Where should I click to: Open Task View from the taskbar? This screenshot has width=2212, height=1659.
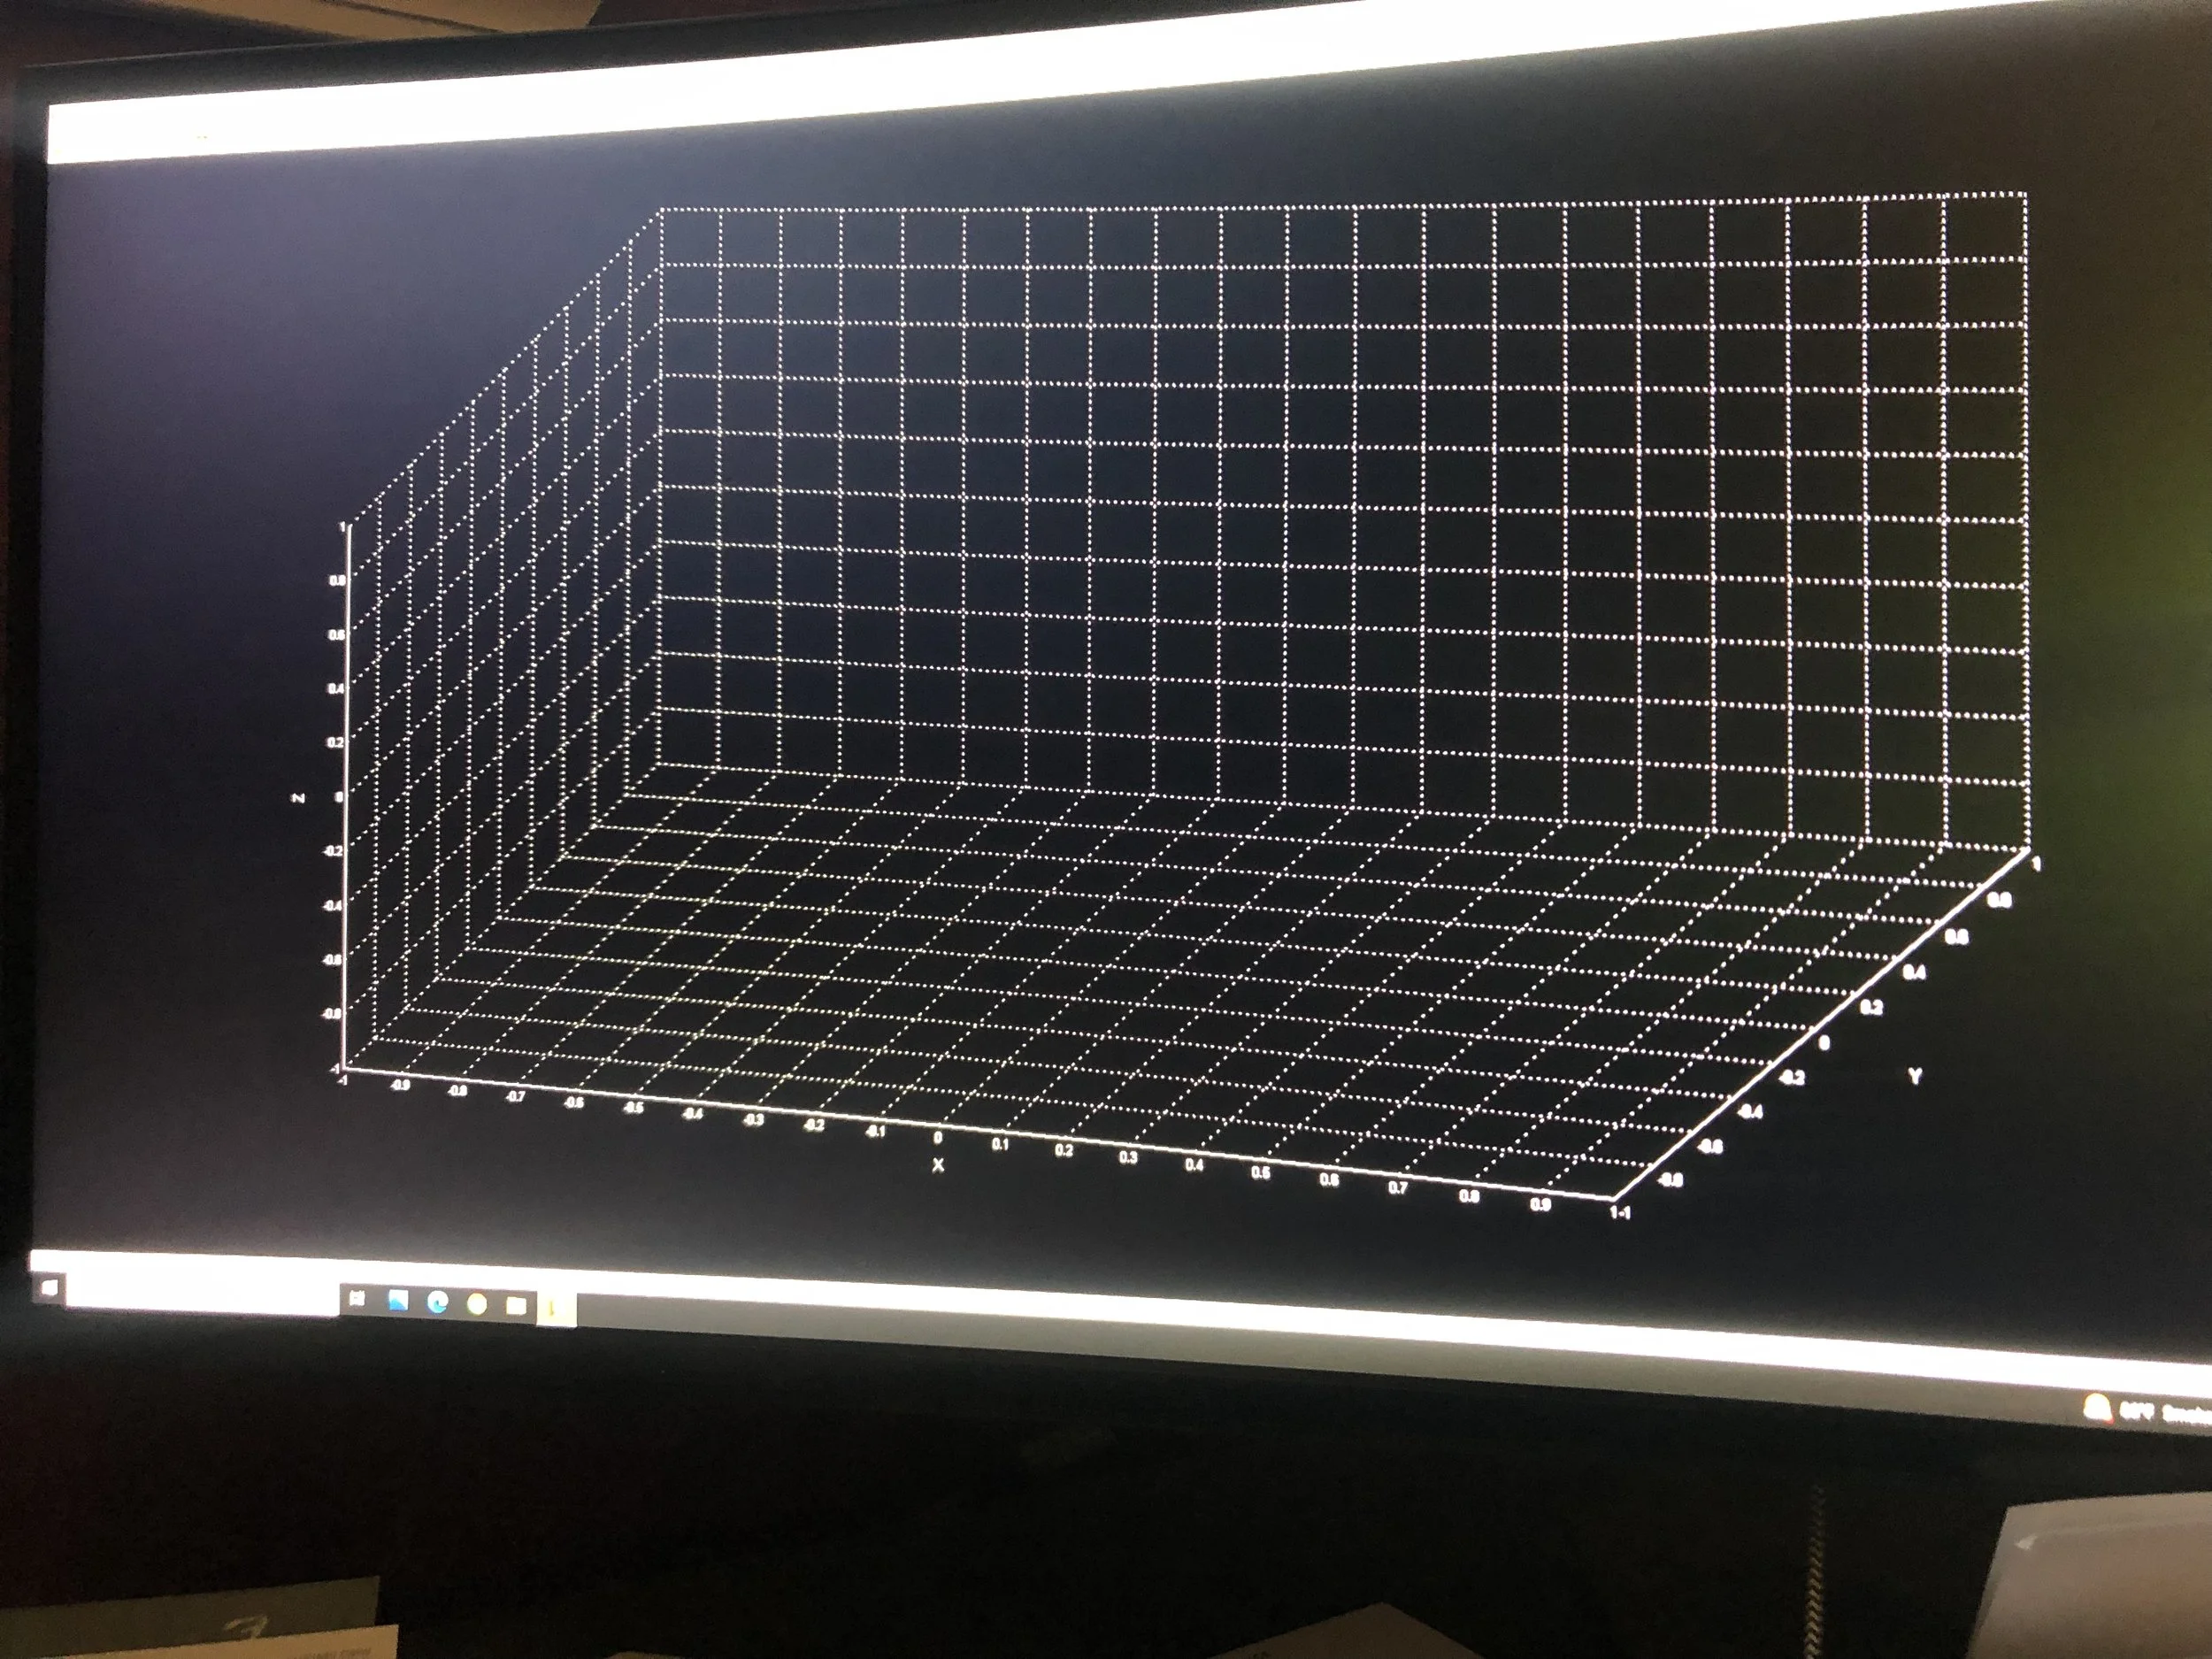357,1300
